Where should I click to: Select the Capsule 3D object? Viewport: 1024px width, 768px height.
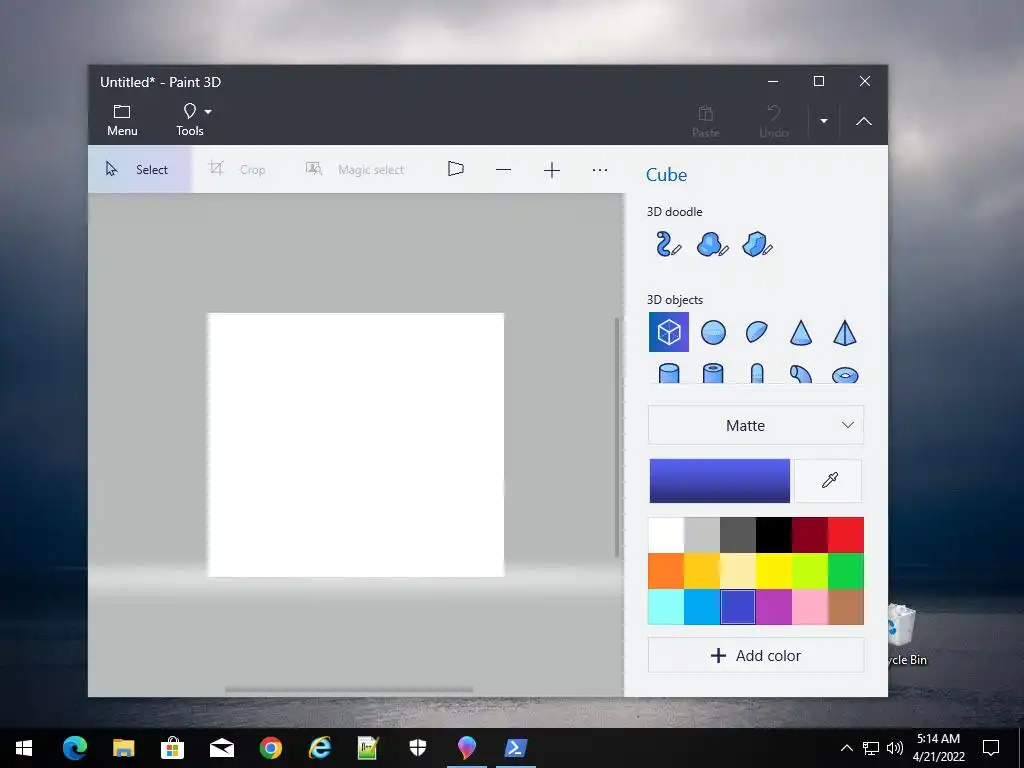[x=757, y=373]
